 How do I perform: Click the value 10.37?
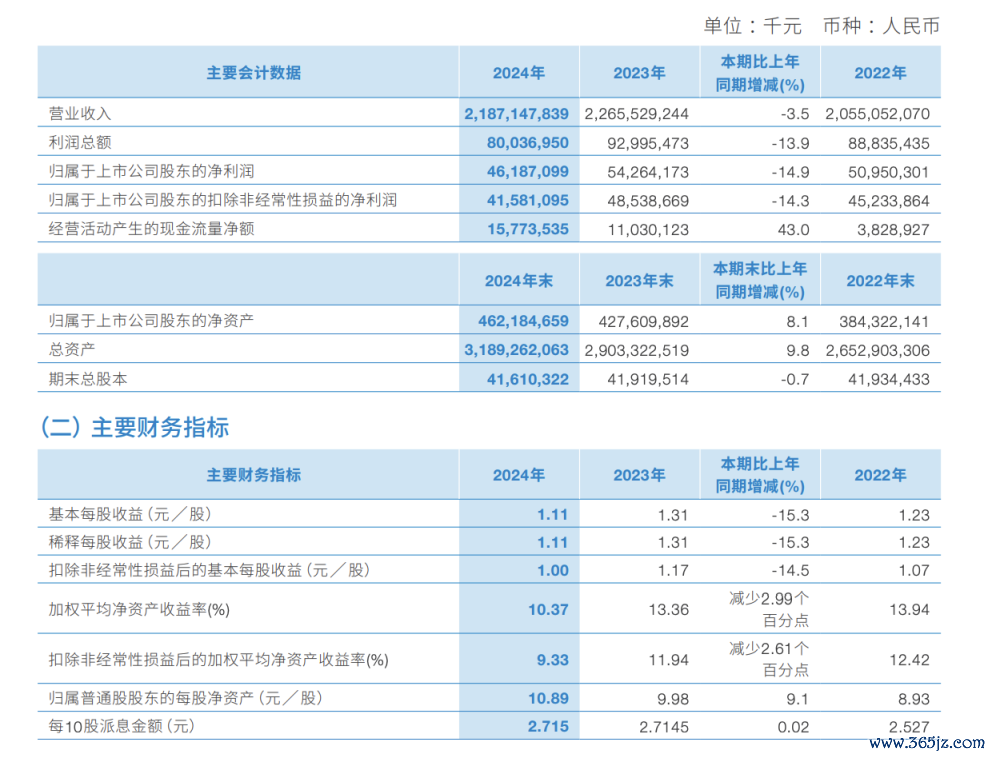(x=549, y=609)
